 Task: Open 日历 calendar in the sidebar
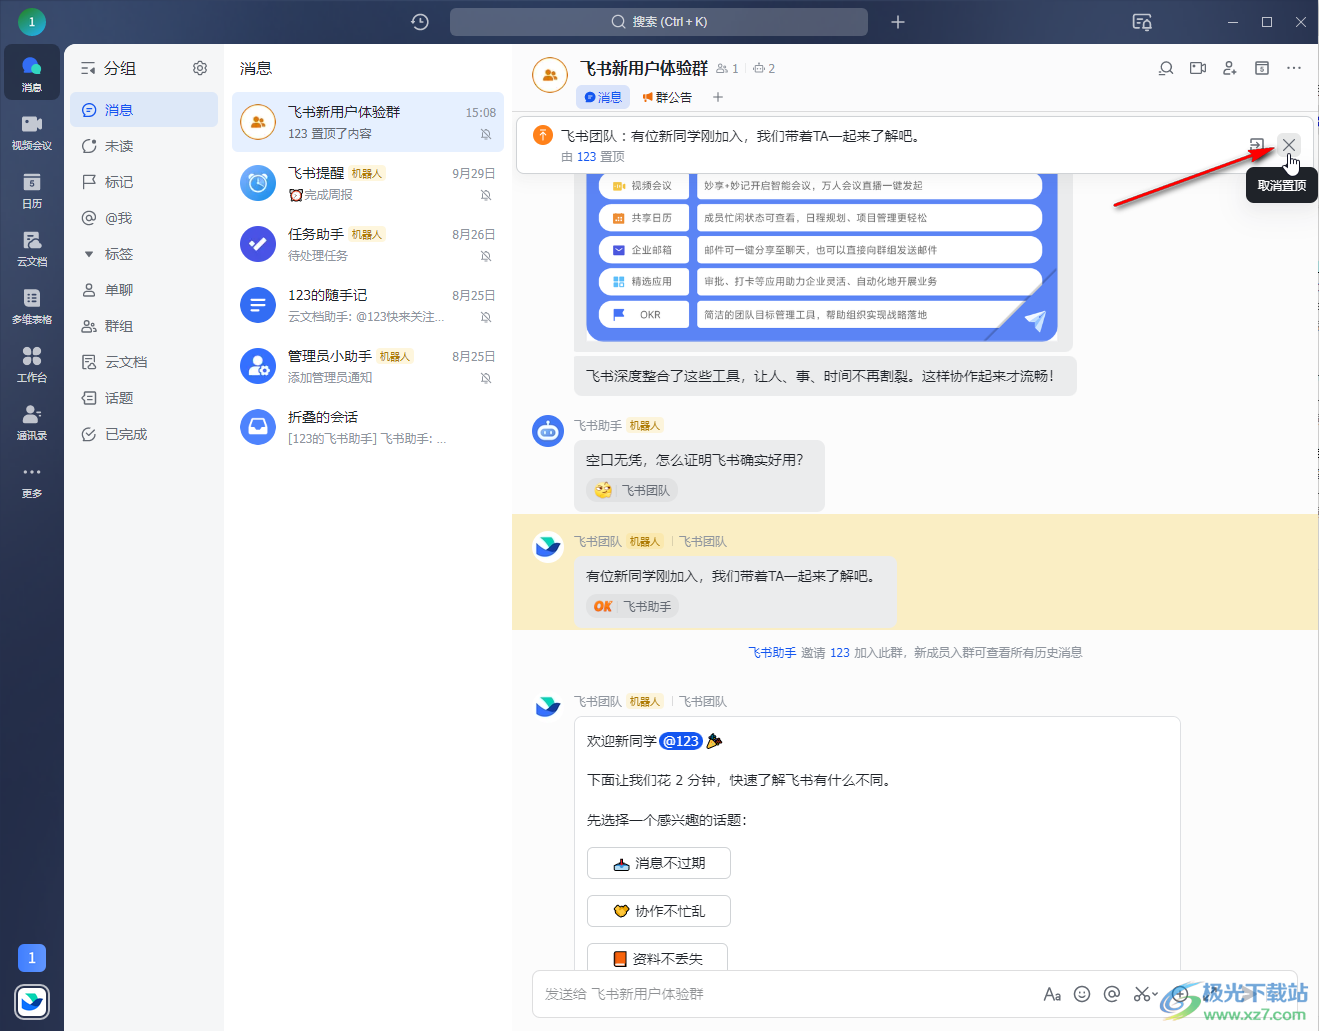[32, 189]
